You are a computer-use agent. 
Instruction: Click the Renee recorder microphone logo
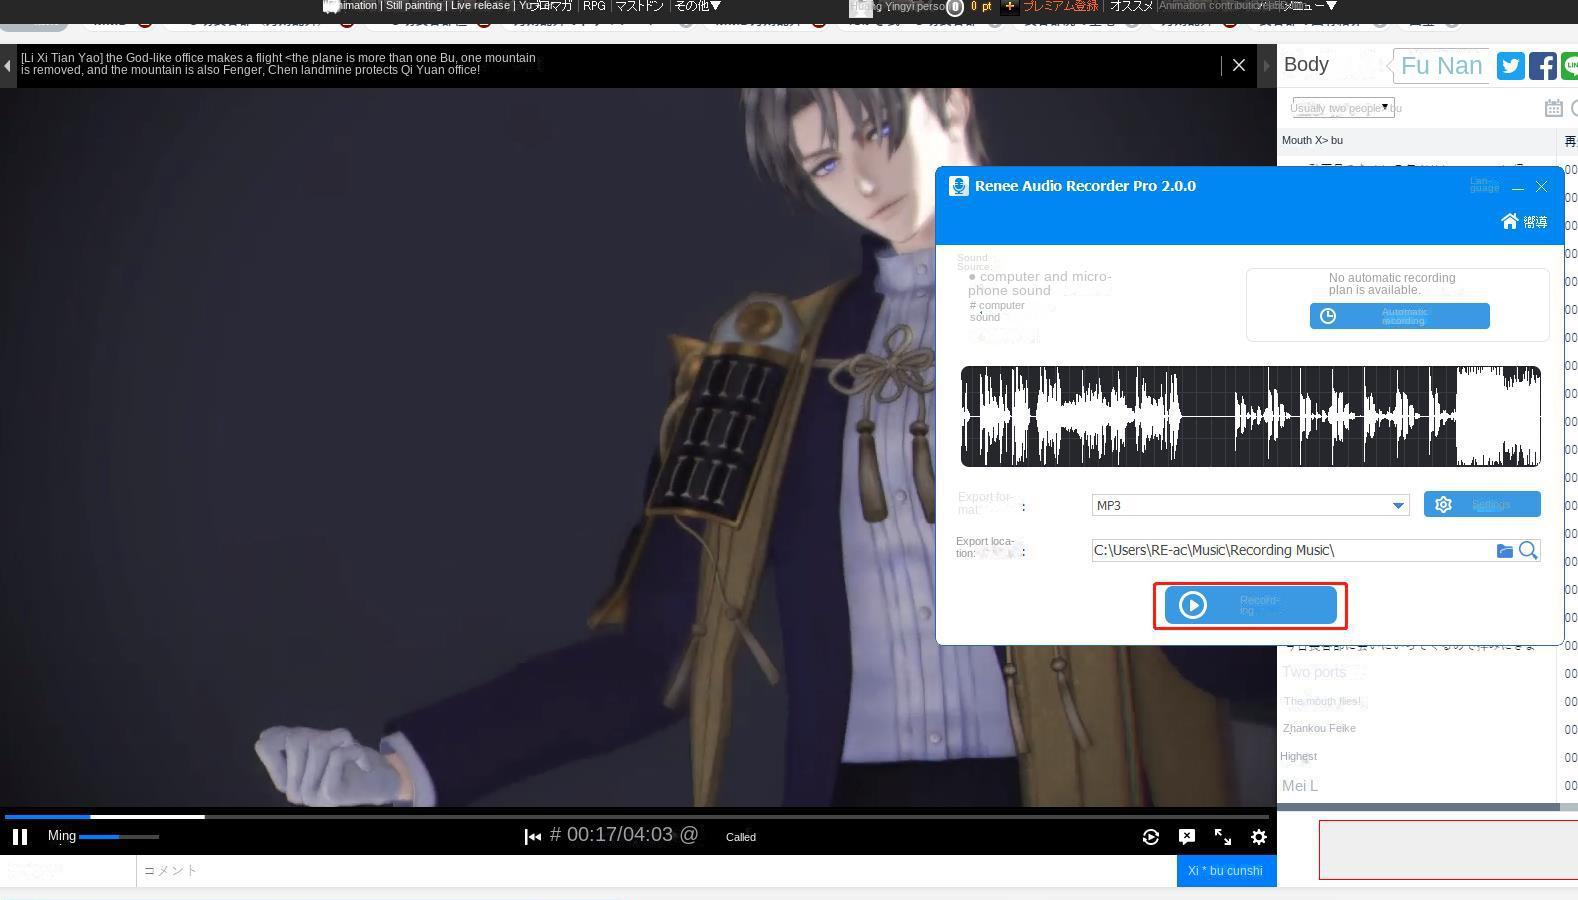coord(958,186)
